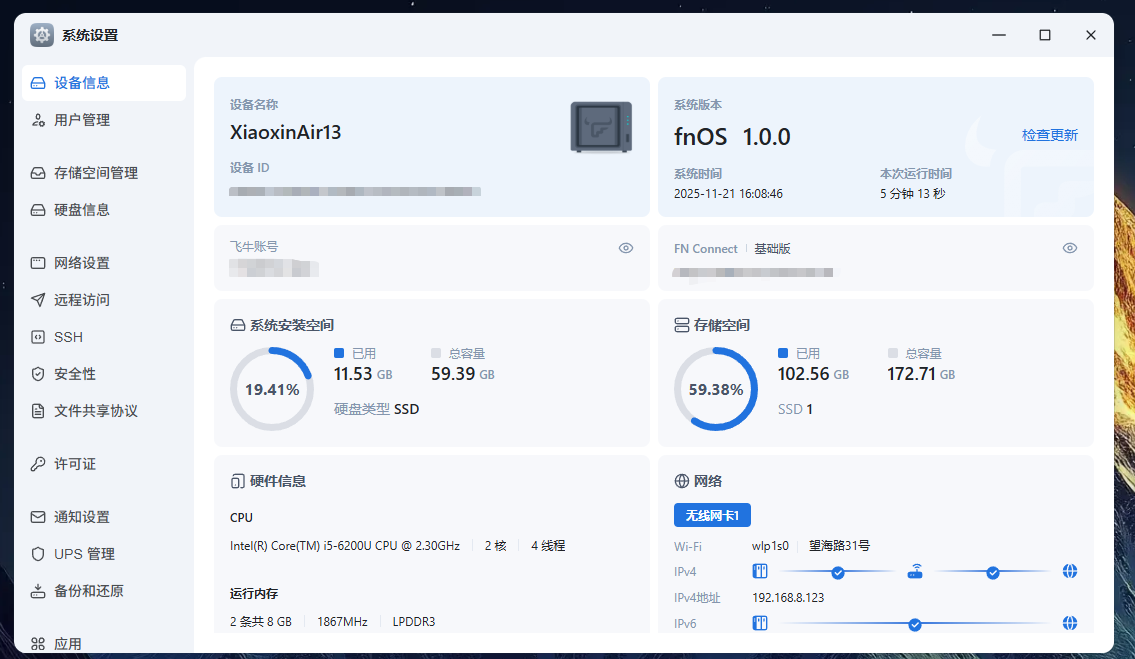The height and width of the screenshot is (659, 1135).
Task: Reveal the 飞牛账号 with eye icon
Action: (x=626, y=248)
